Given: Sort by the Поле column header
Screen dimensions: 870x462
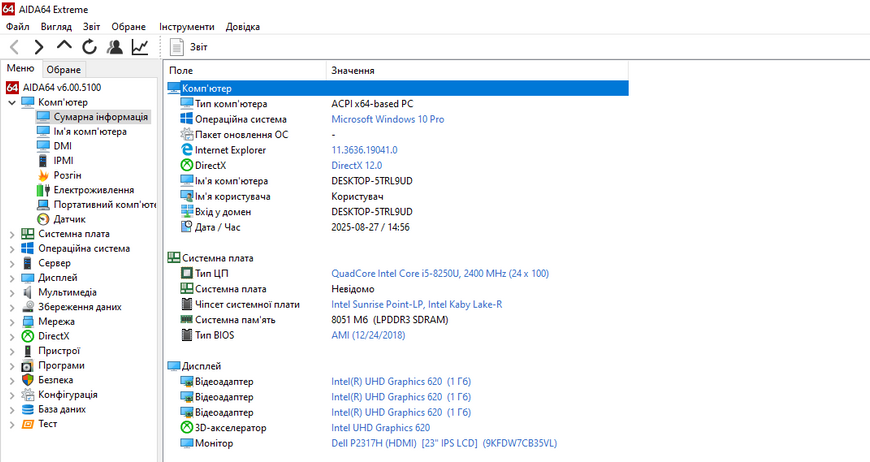Looking at the screenshot, I should (x=245, y=70).
